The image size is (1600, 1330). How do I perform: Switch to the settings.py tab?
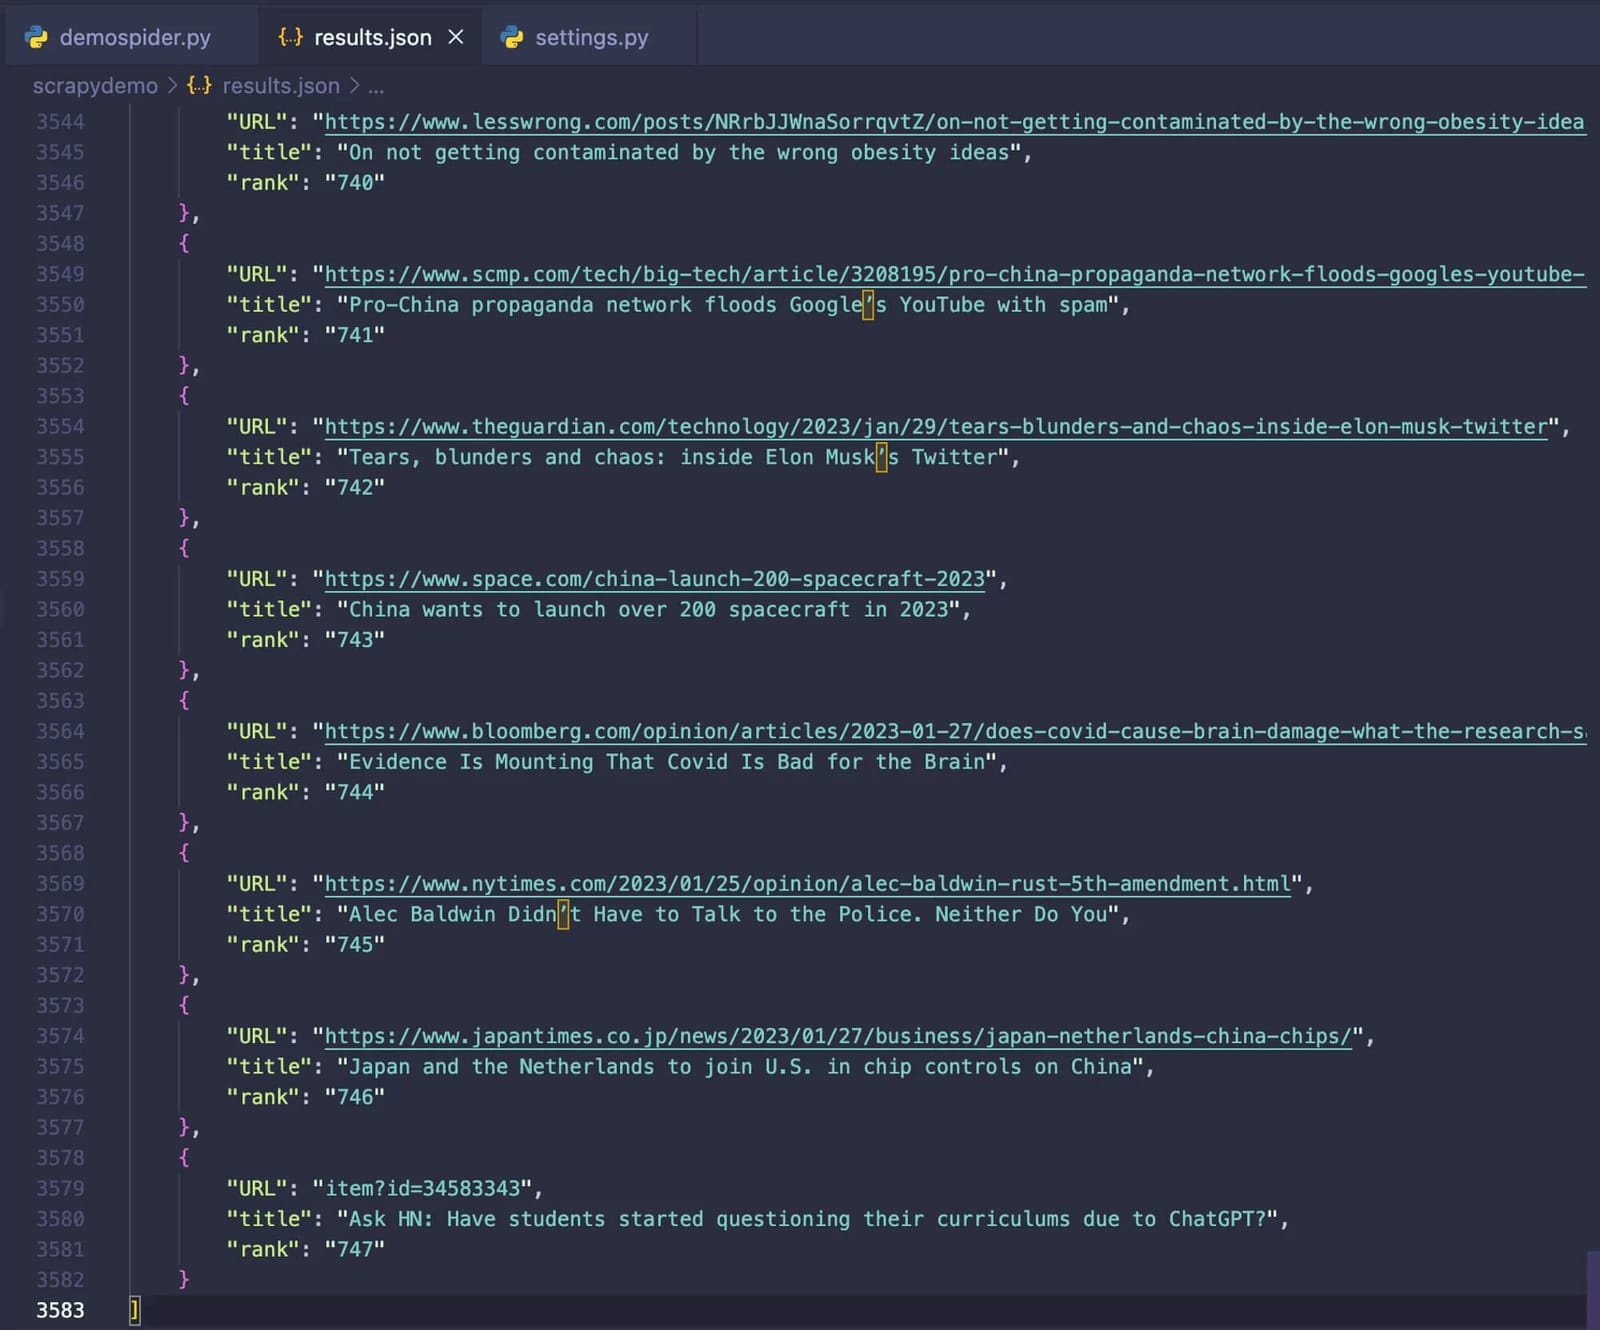tap(590, 36)
